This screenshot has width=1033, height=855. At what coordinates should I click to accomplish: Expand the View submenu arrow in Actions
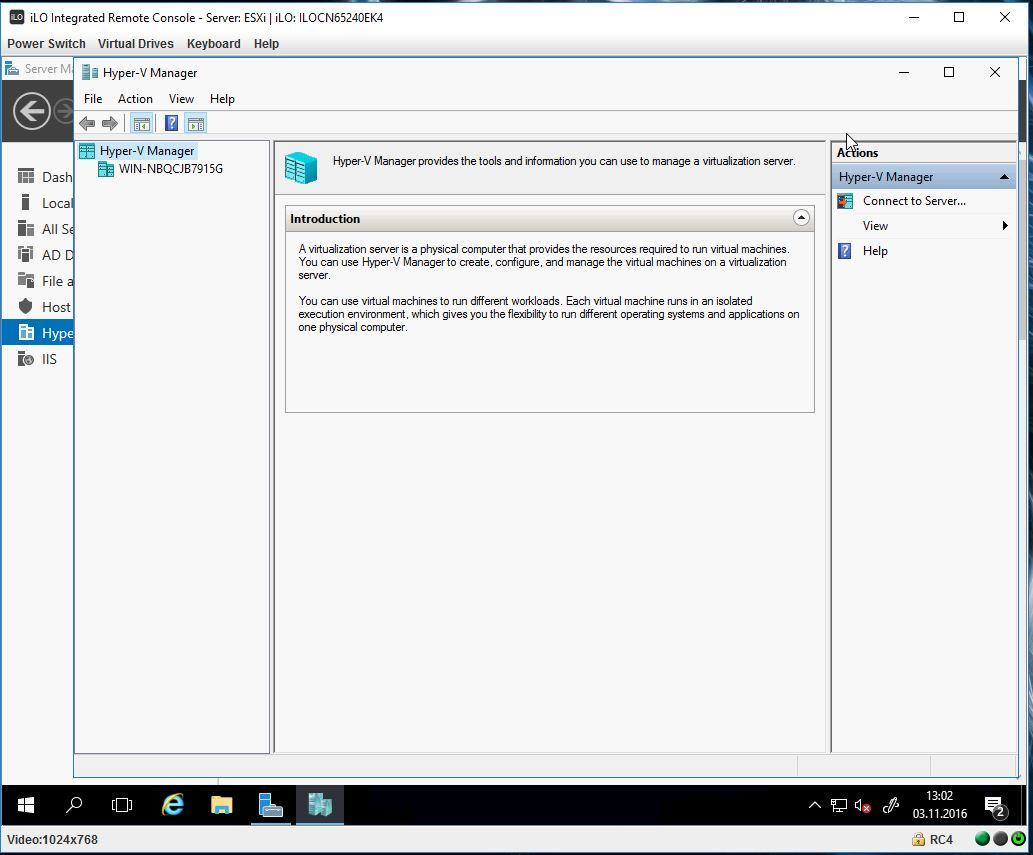1005,226
